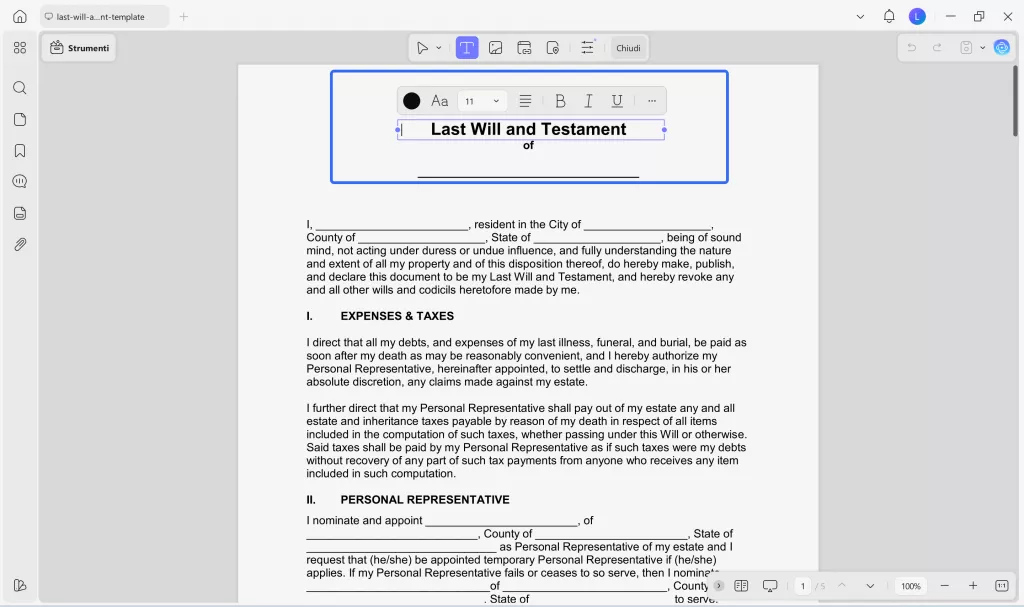Open the page navigation dropdown chevron

[x=870, y=586]
